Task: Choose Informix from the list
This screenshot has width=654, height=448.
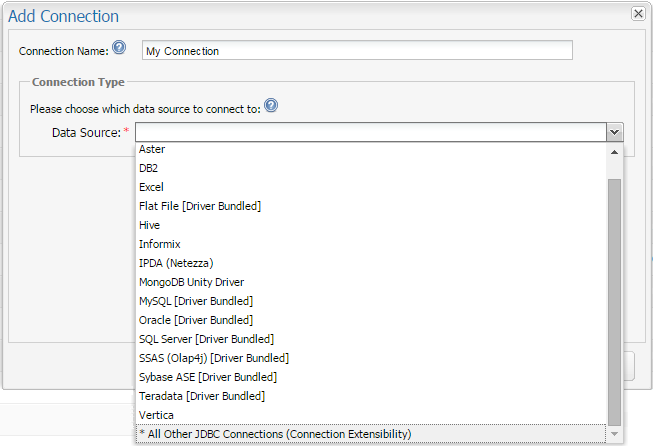Action: pos(159,244)
